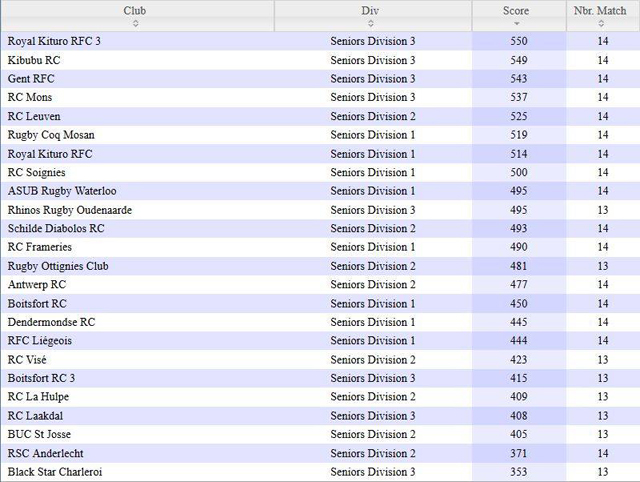Select club name RC Leuven
Screen dimensions: 640x482
[34, 116]
